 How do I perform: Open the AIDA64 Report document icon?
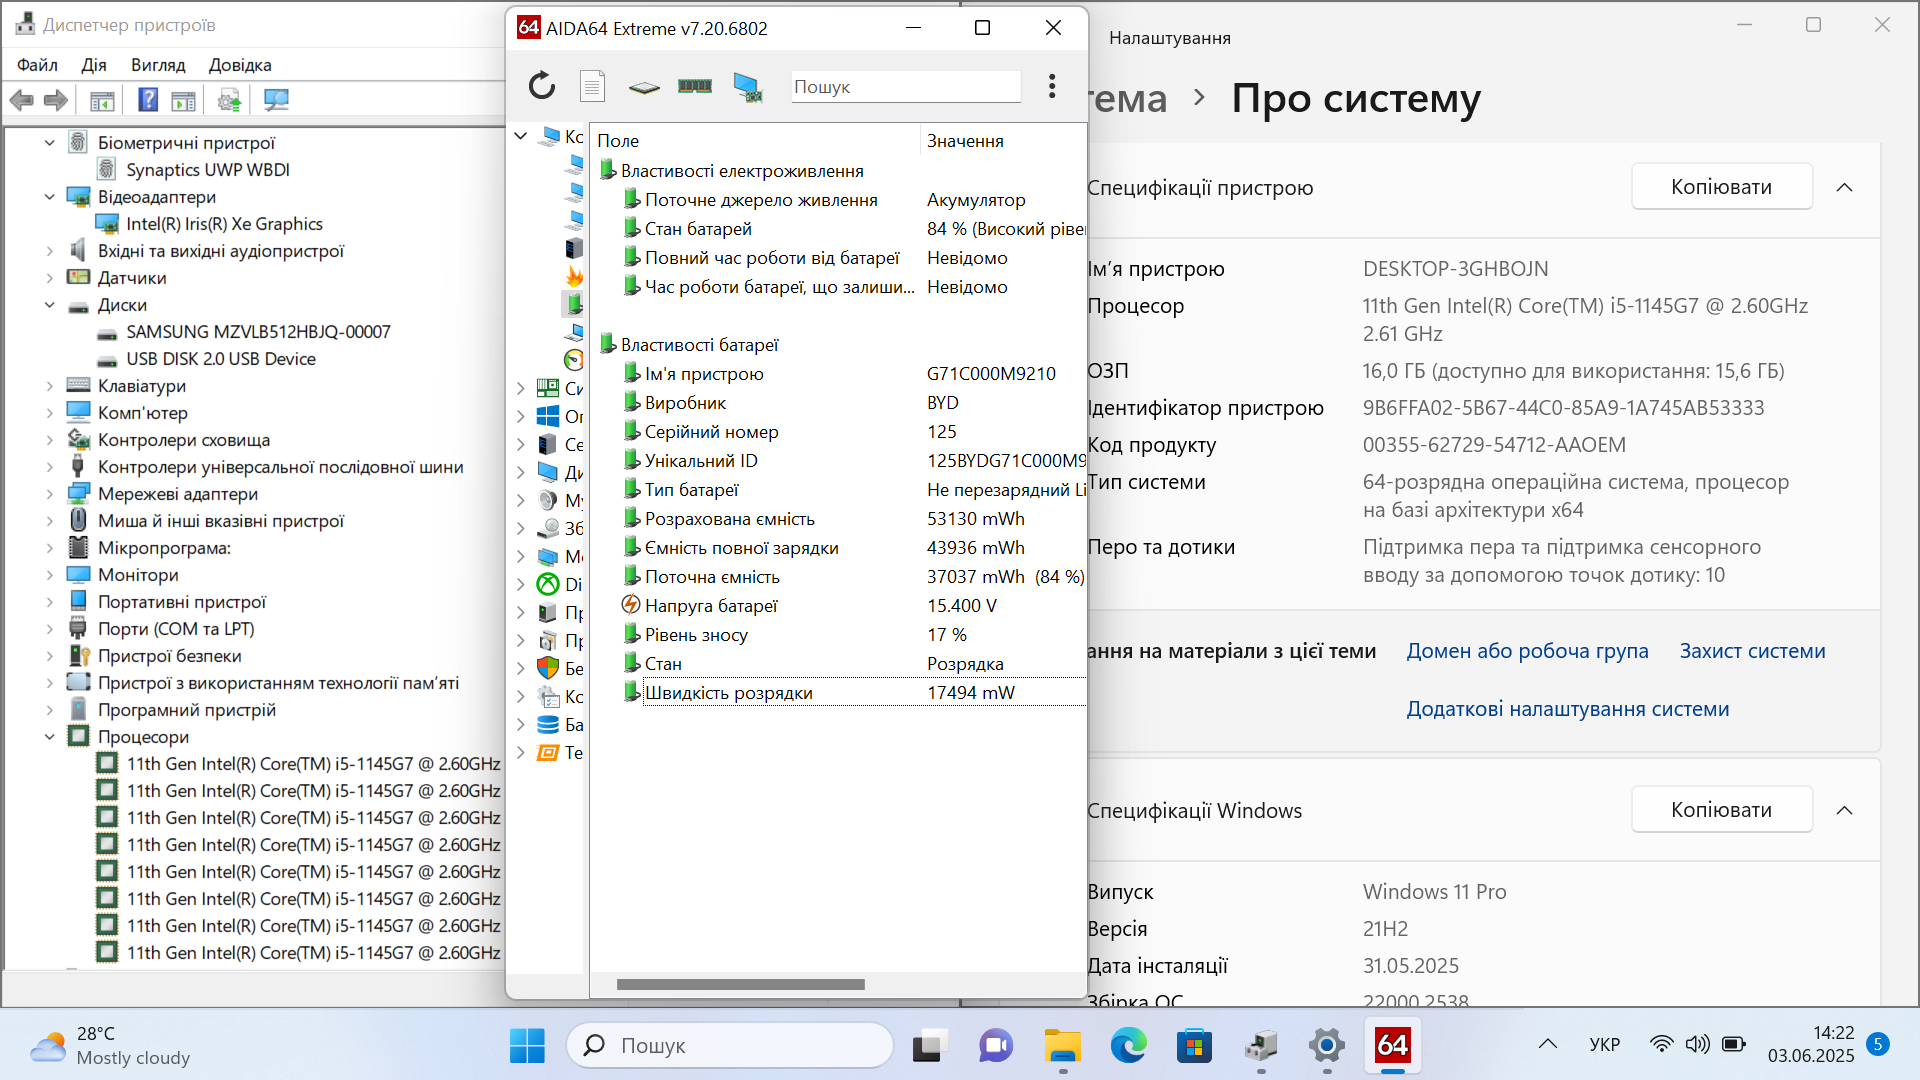pos(592,86)
